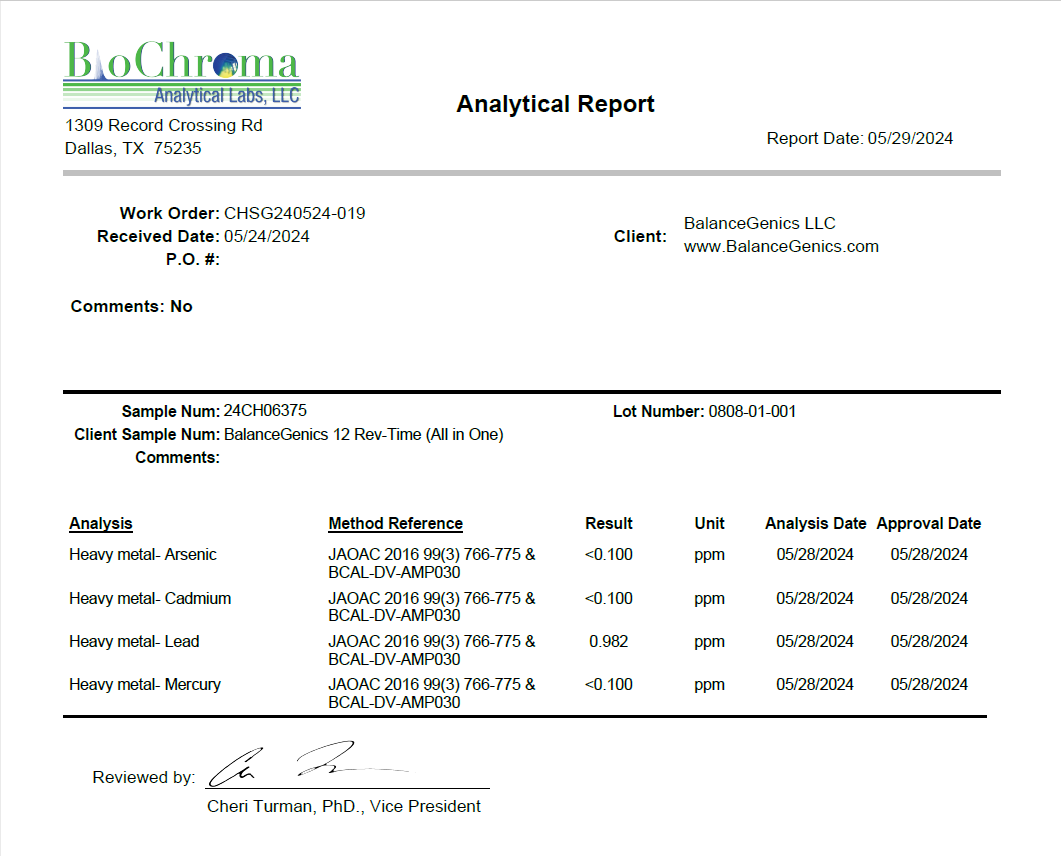1061x856 pixels.
Task: Click the Lead result value 0.982
Action: [608, 641]
